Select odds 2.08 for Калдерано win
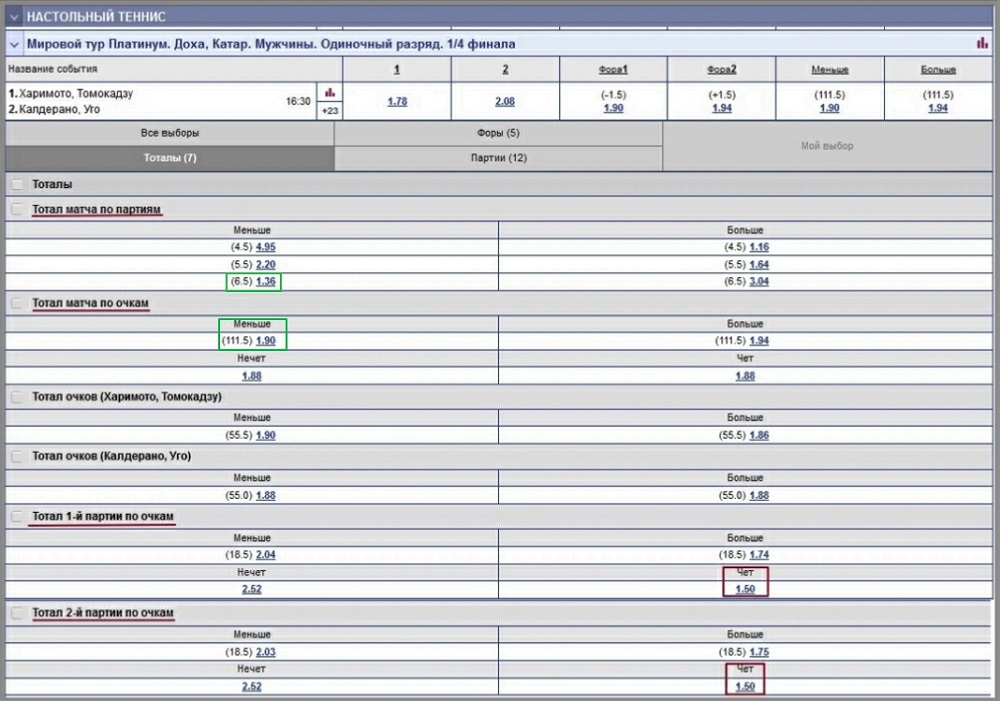1000x701 pixels. [505, 101]
